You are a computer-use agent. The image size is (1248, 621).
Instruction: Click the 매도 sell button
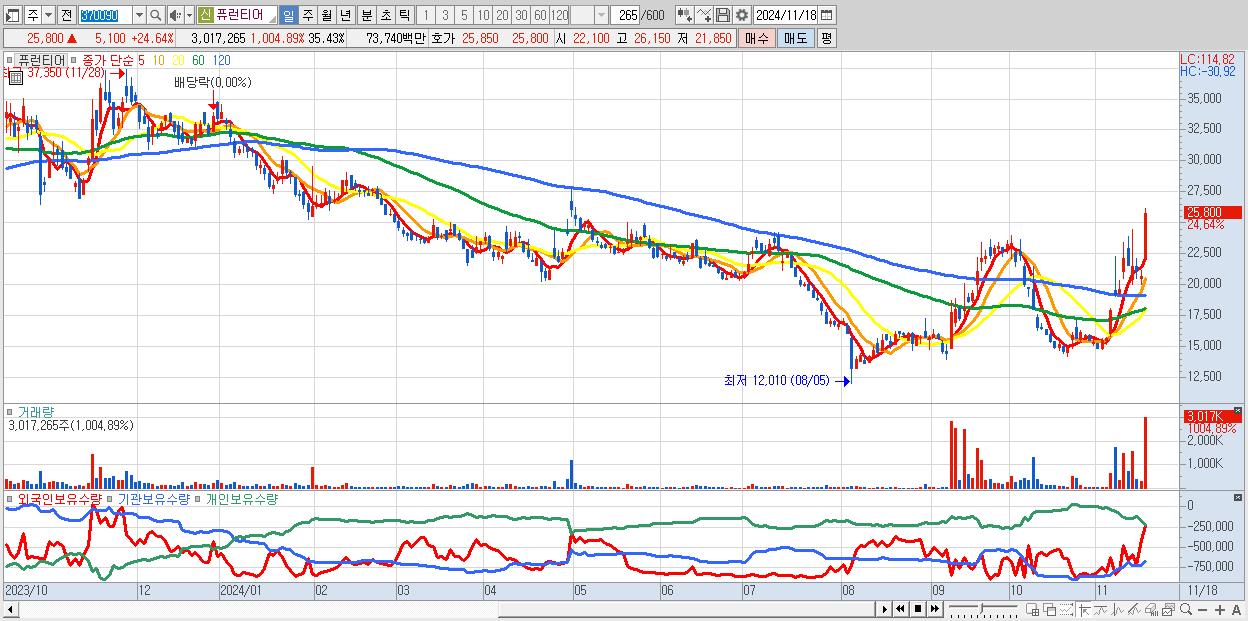795,38
